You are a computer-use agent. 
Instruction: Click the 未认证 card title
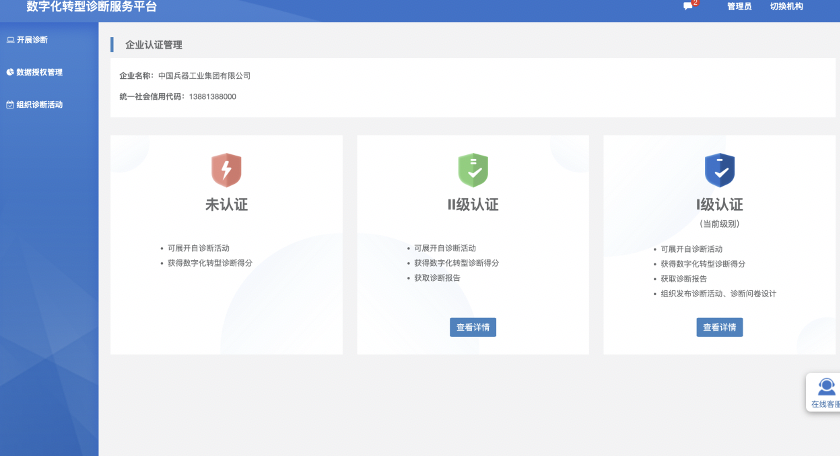point(227,205)
